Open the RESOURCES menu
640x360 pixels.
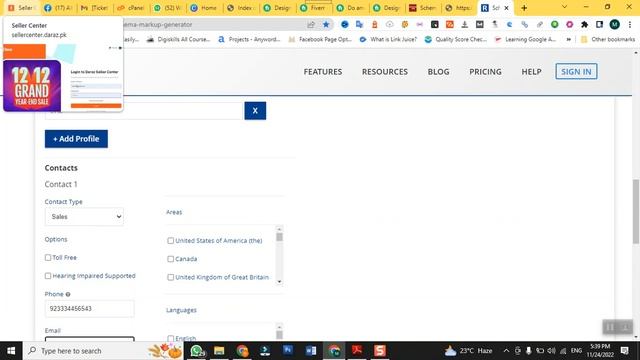[384, 72]
